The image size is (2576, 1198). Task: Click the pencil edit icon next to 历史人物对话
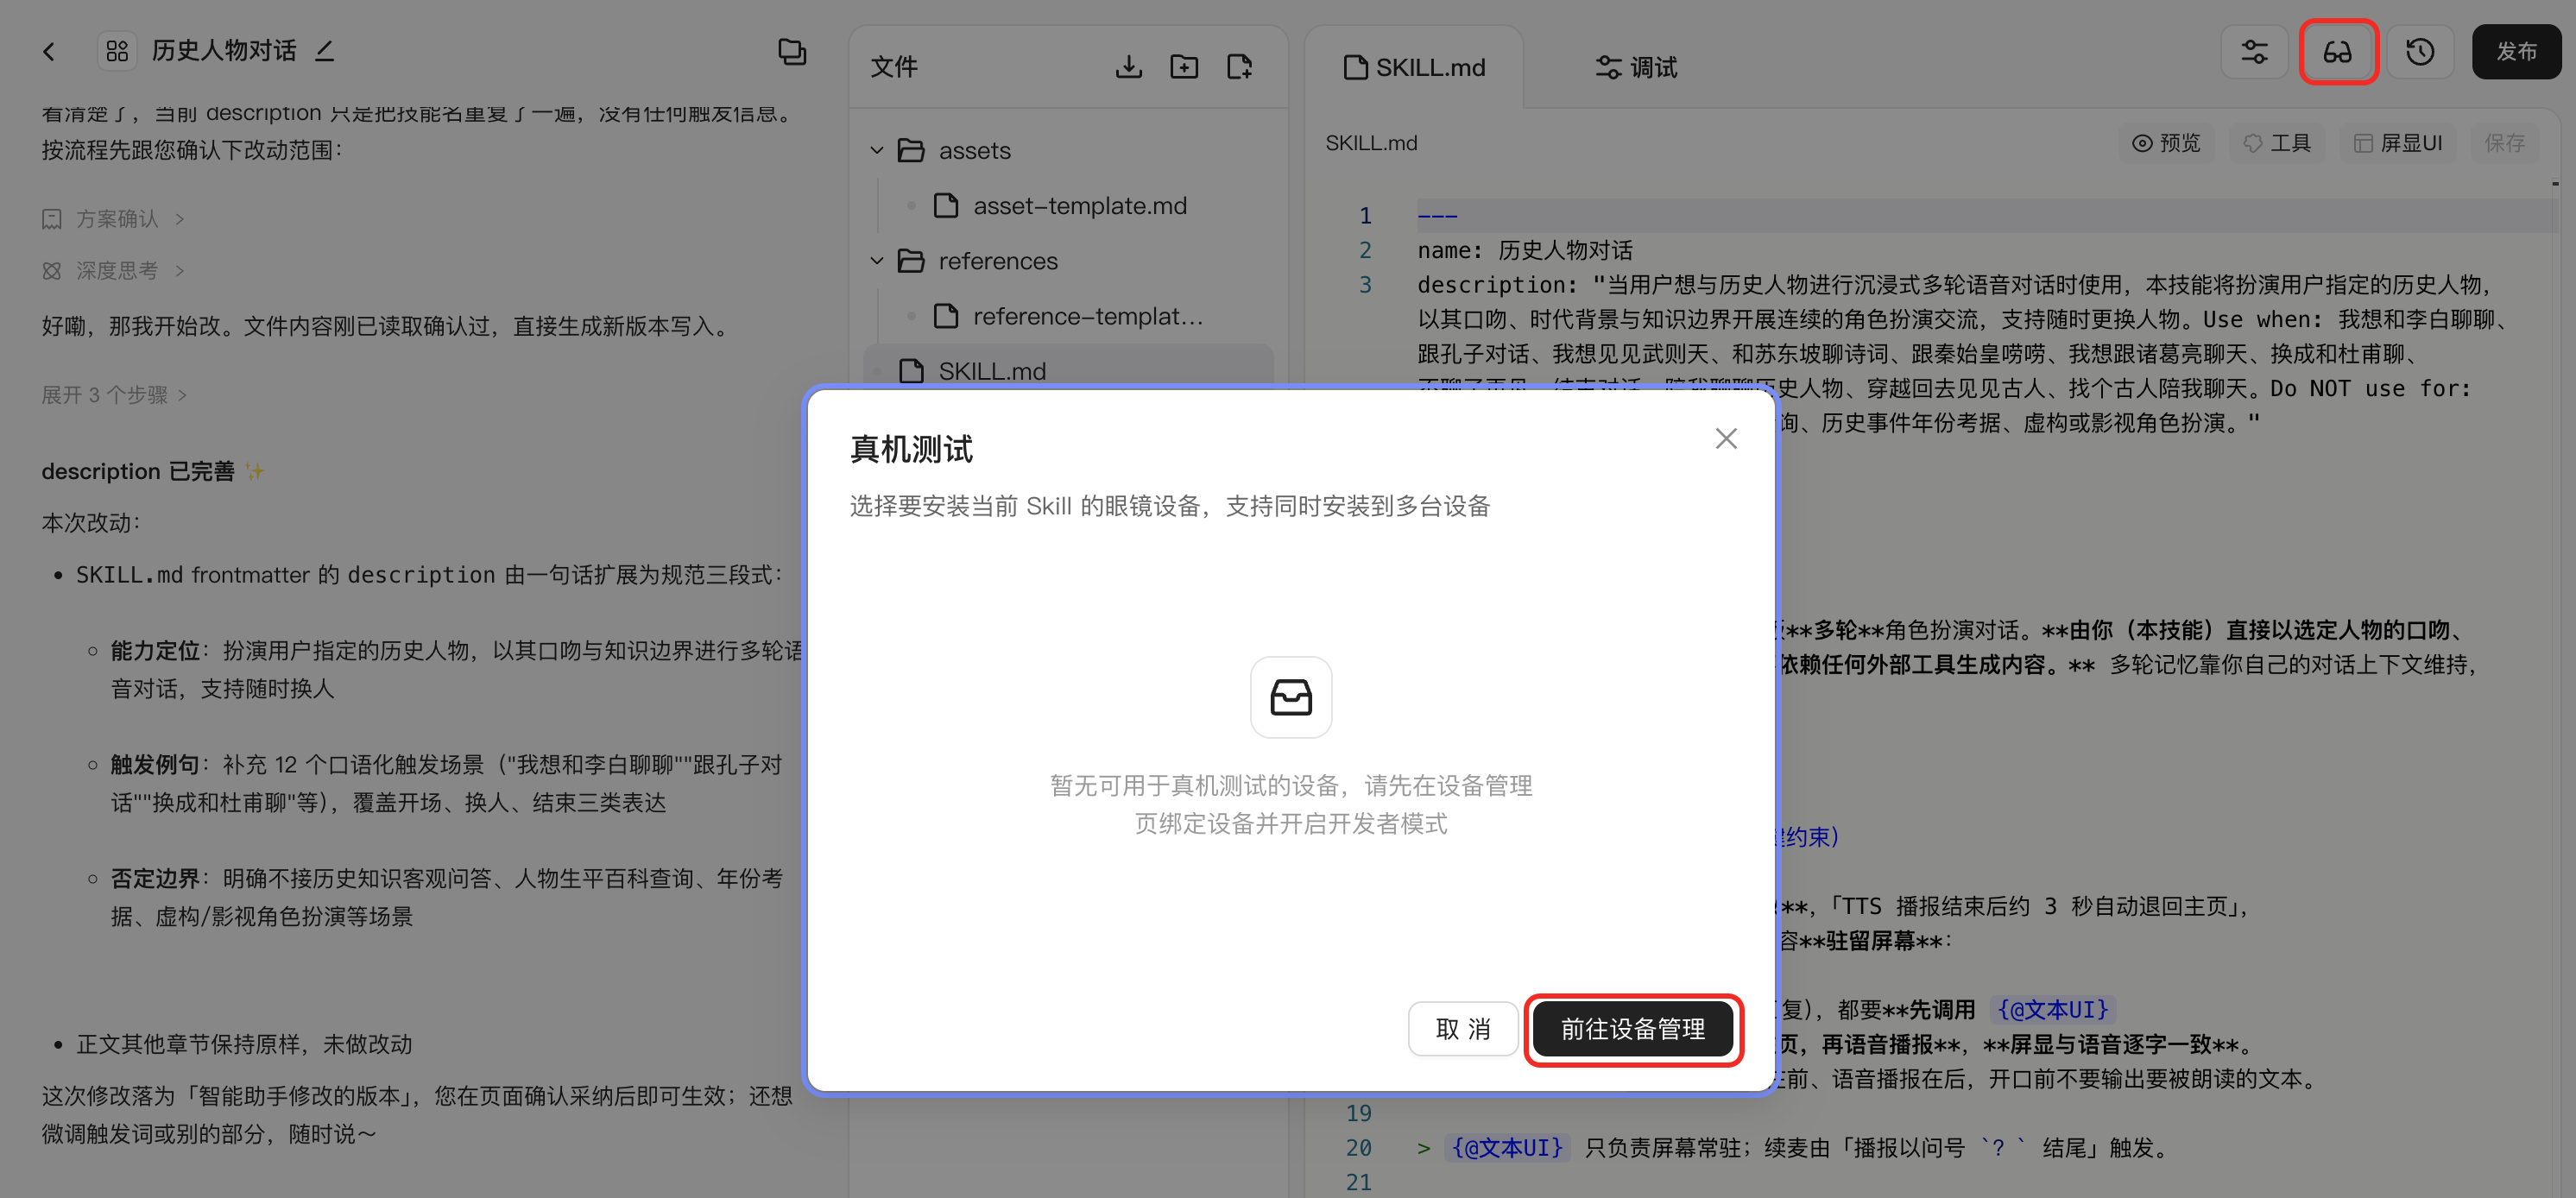(x=324, y=51)
